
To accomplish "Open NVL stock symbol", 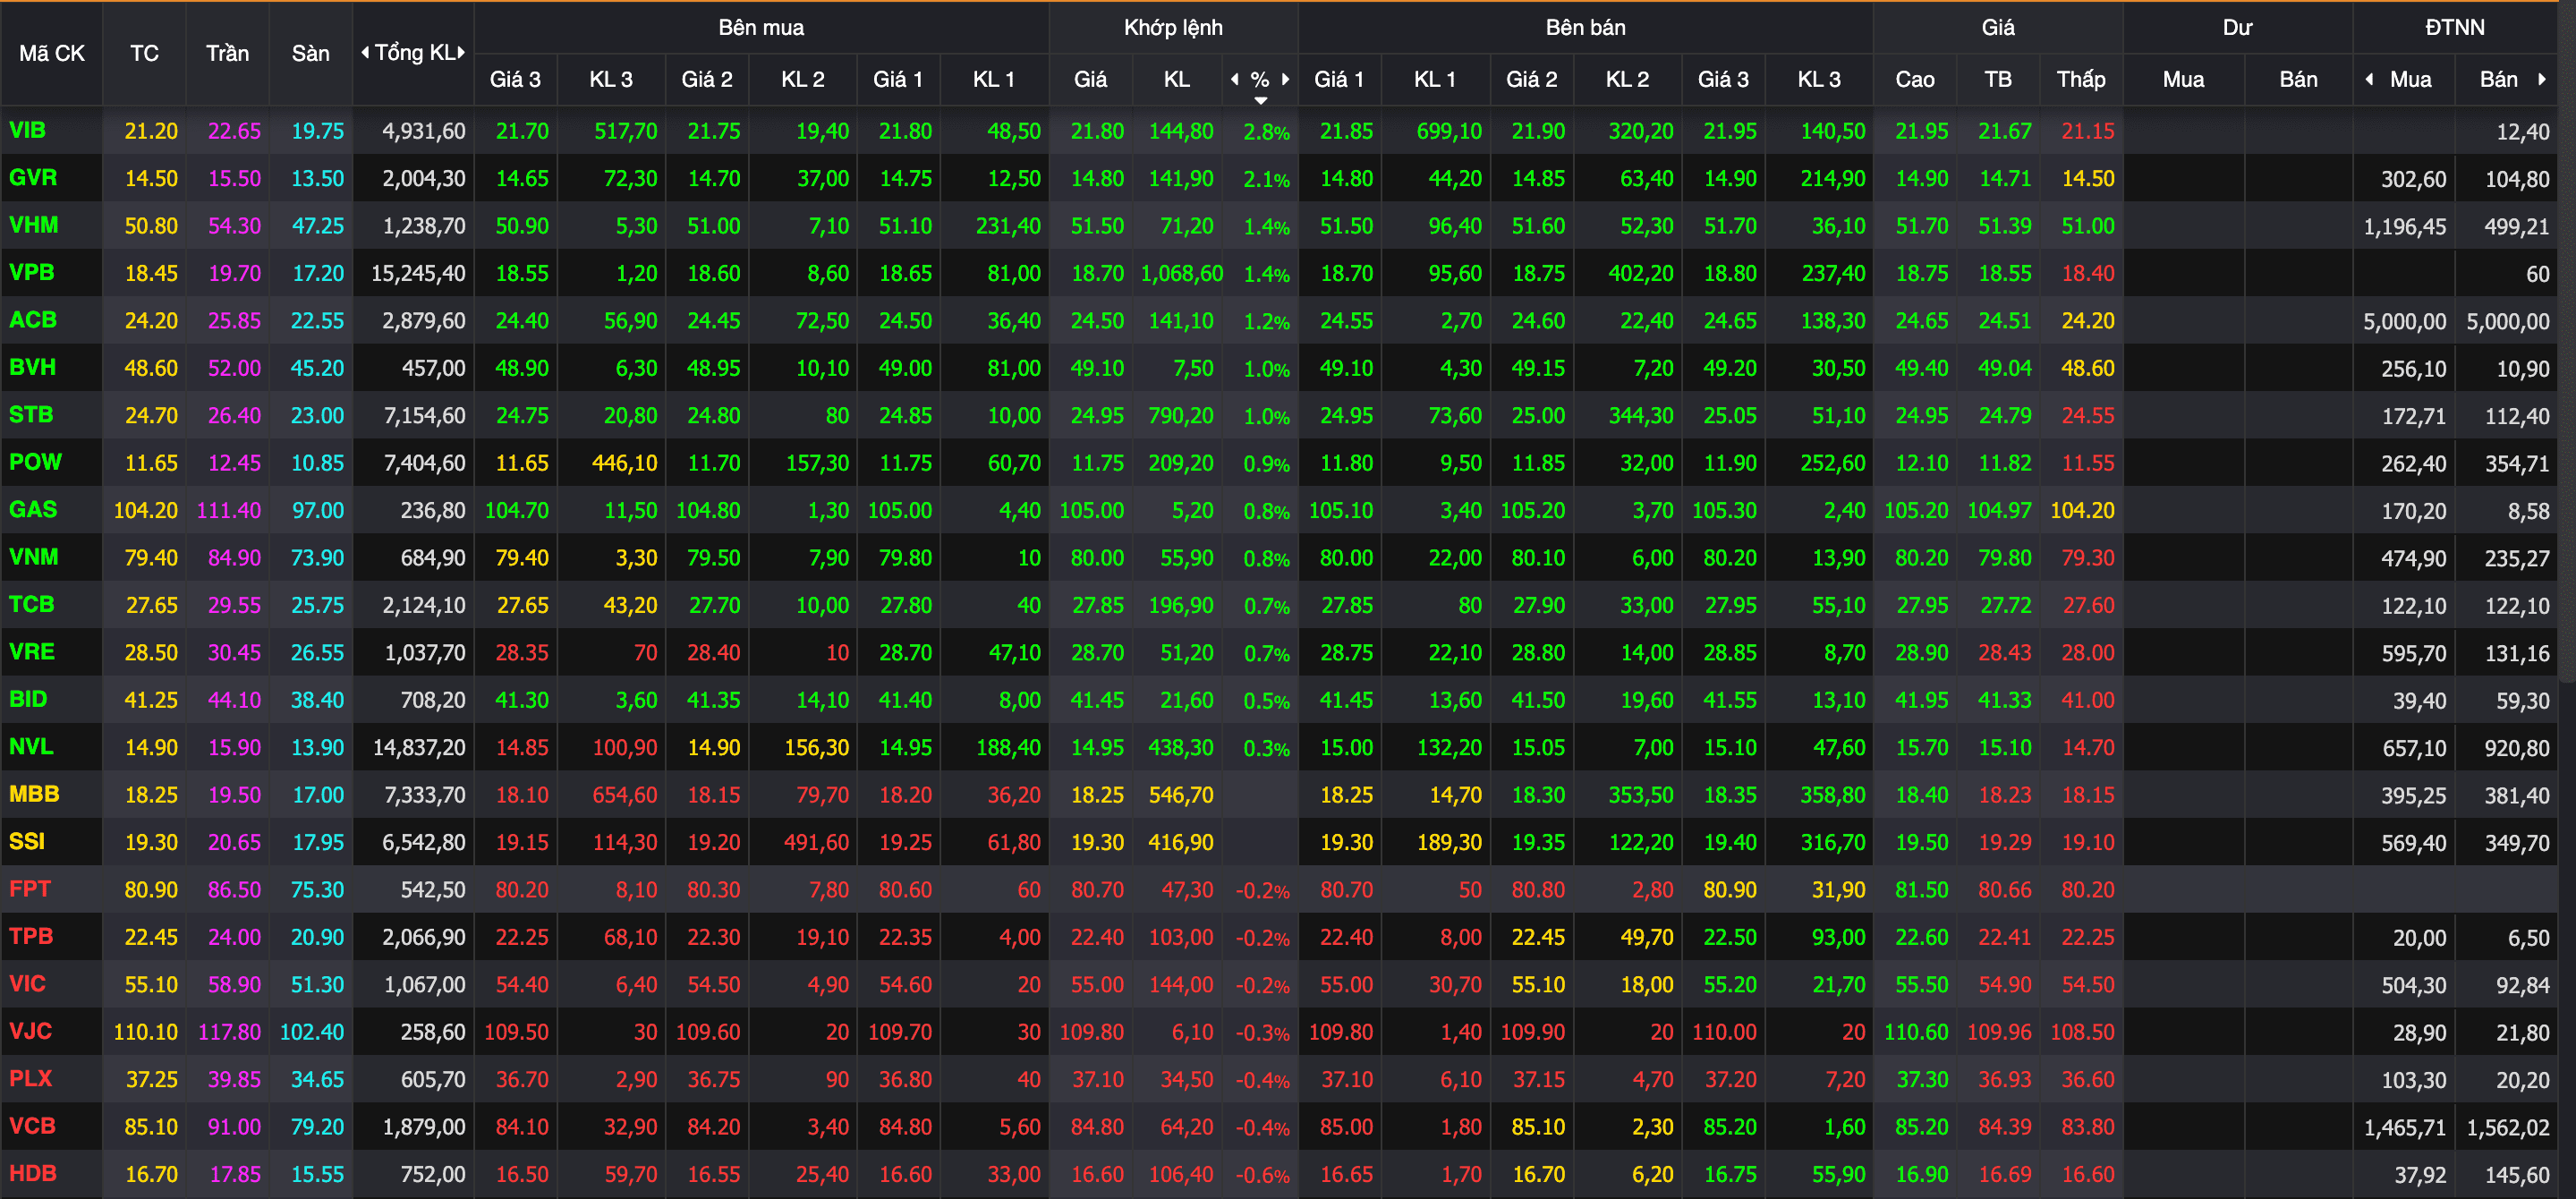I will point(31,747).
